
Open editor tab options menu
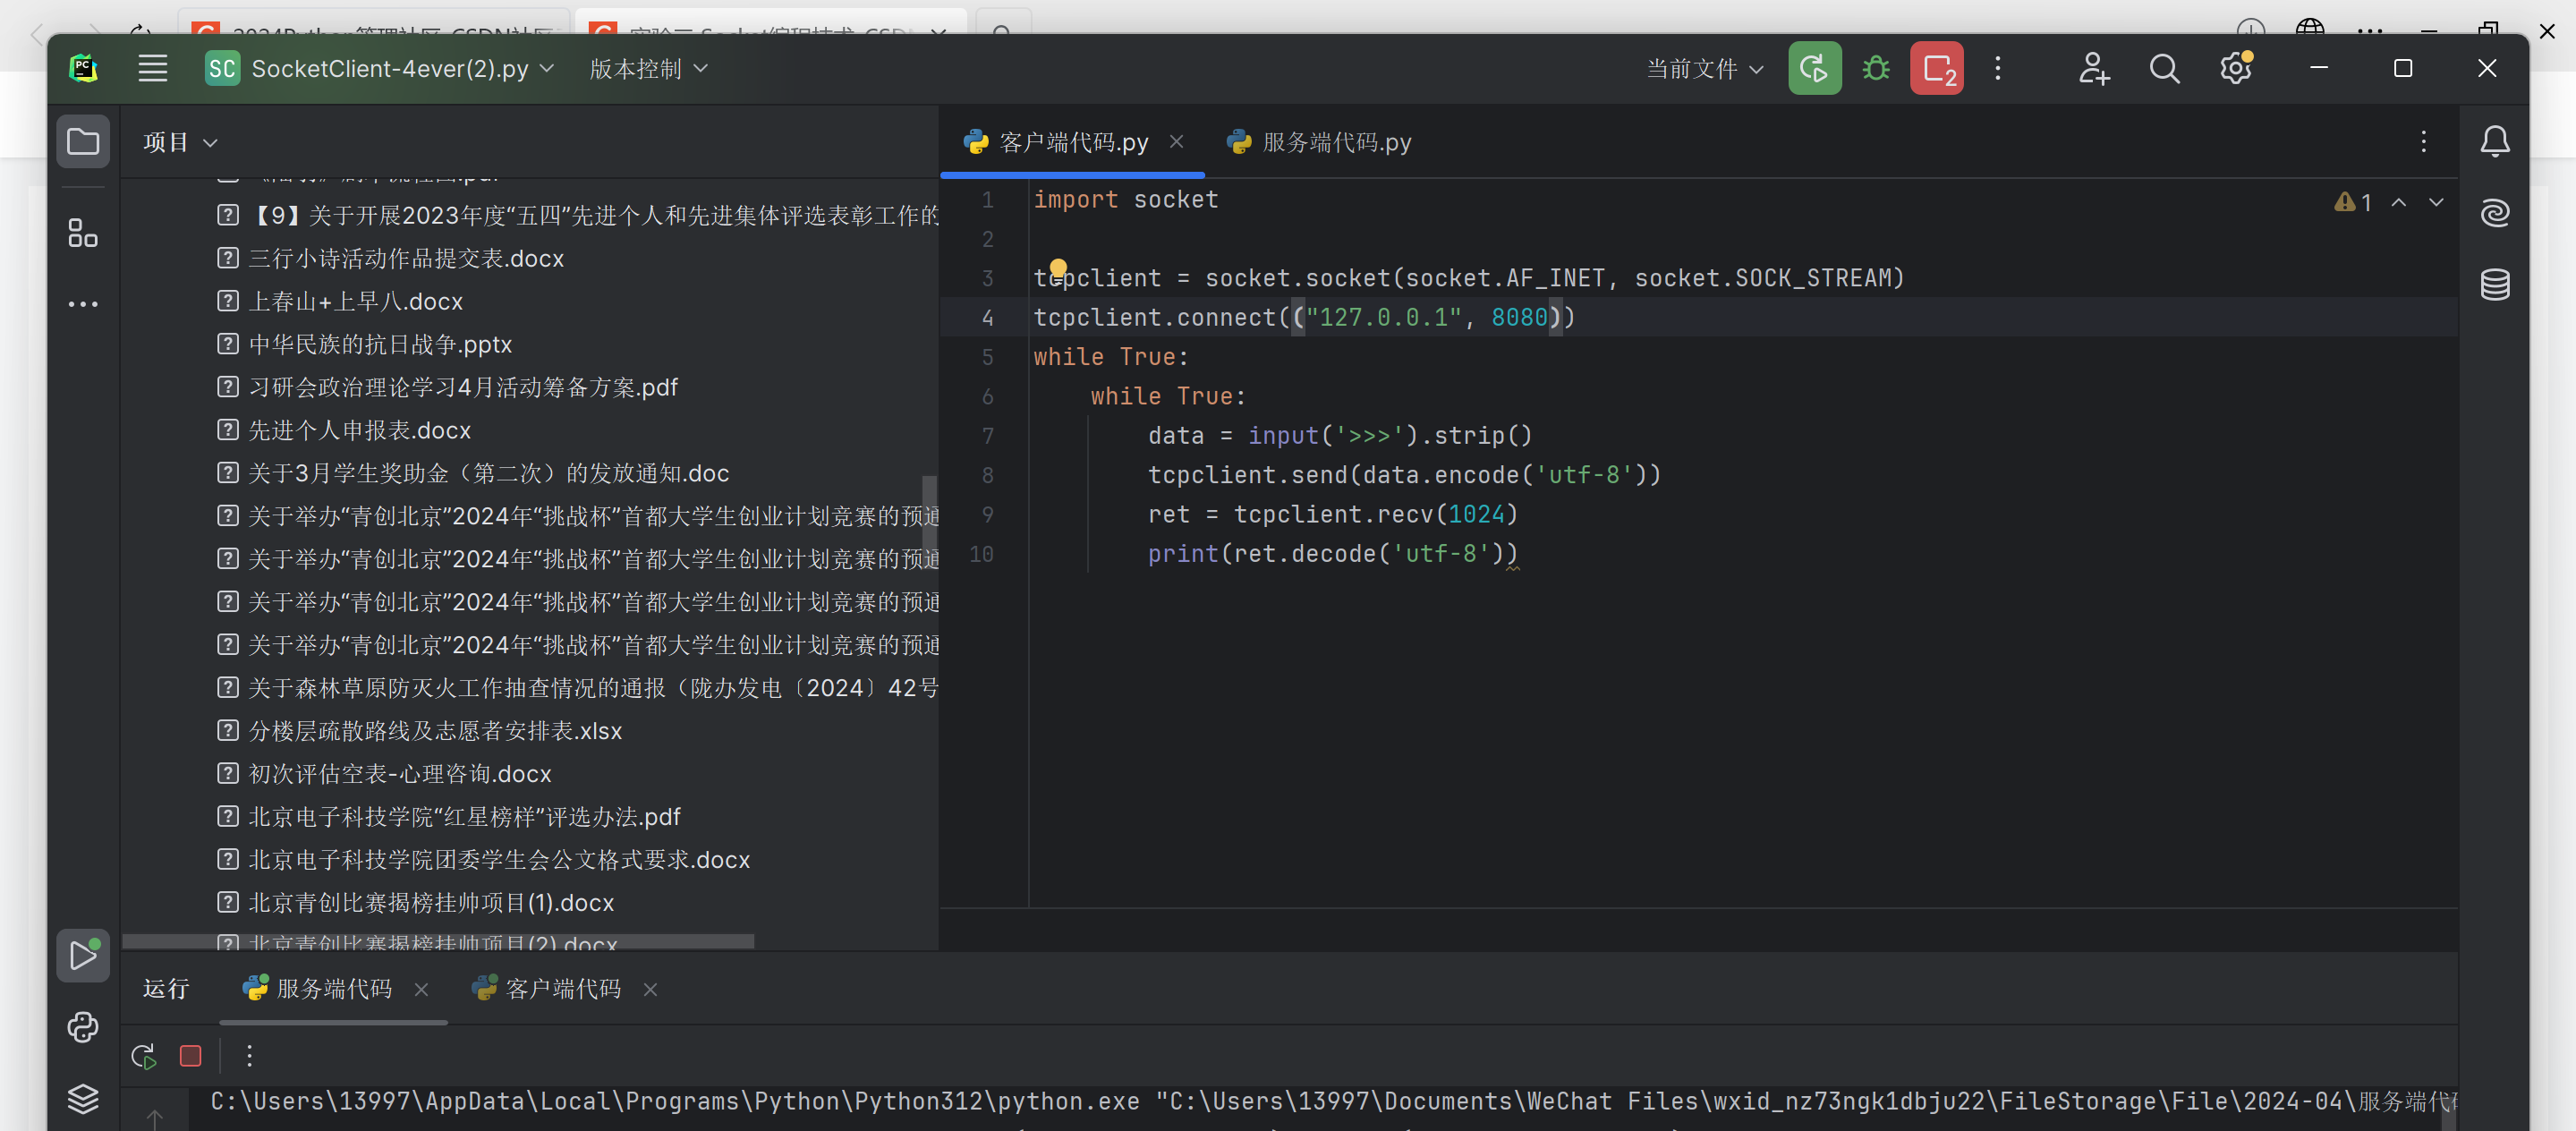pyautogui.click(x=2424, y=142)
